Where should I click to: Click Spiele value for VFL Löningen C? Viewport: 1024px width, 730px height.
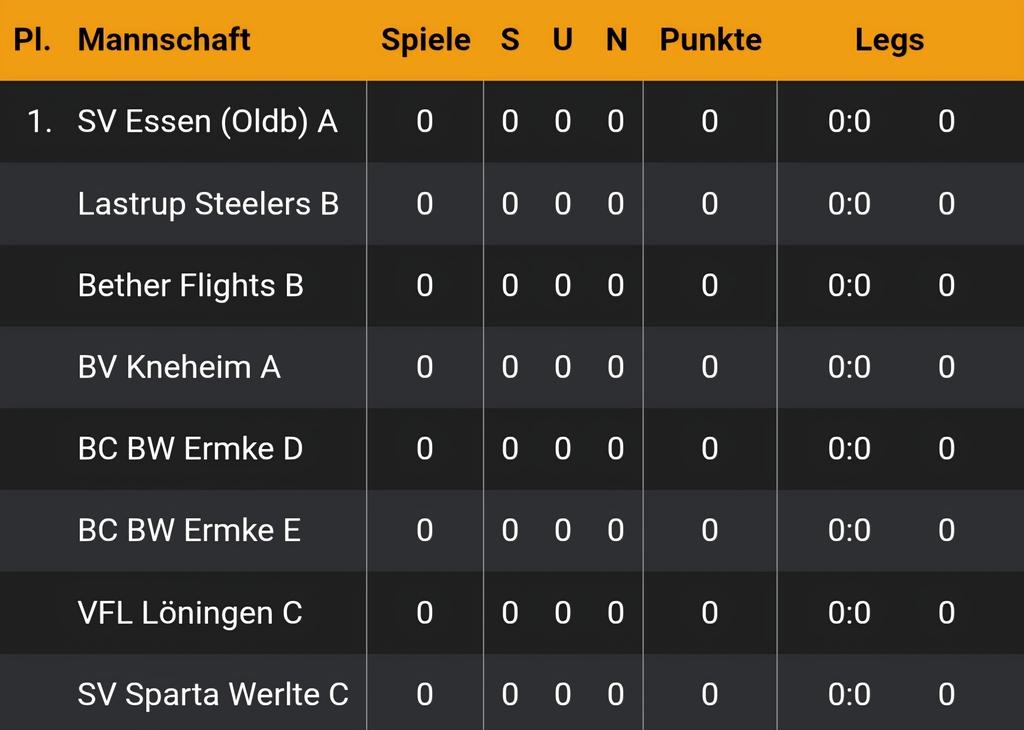pyautogui.click(x=424, y=612)
